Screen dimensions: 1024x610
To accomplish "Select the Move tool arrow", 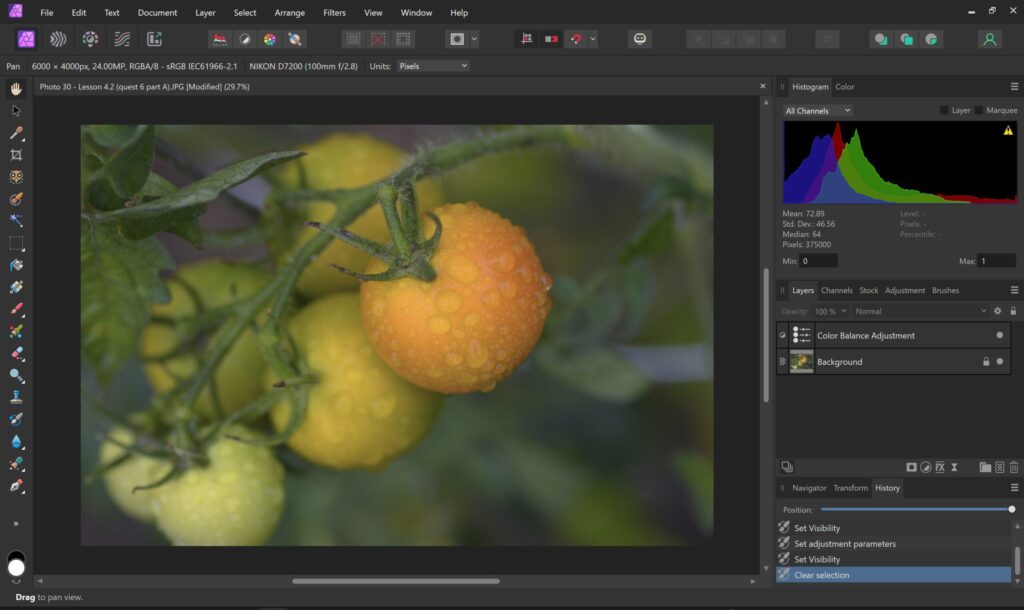I will 16,111.
